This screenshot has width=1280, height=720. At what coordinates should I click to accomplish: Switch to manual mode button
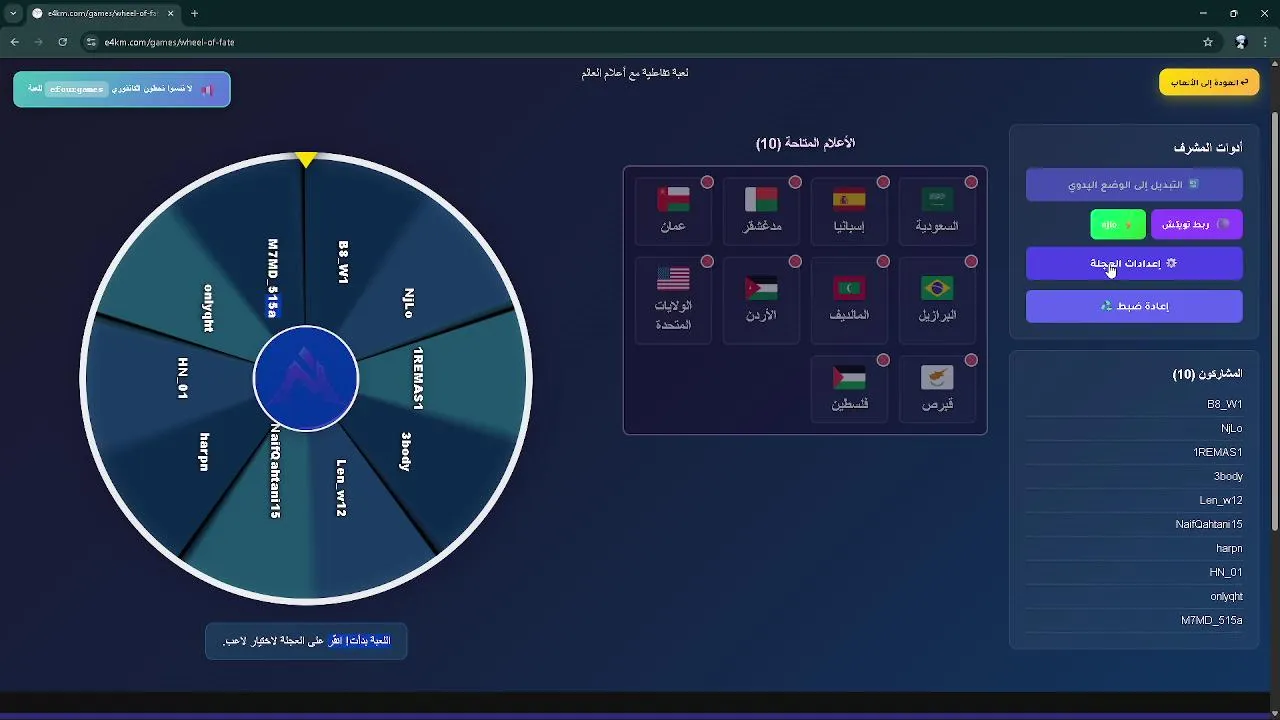click(1134, 184)
